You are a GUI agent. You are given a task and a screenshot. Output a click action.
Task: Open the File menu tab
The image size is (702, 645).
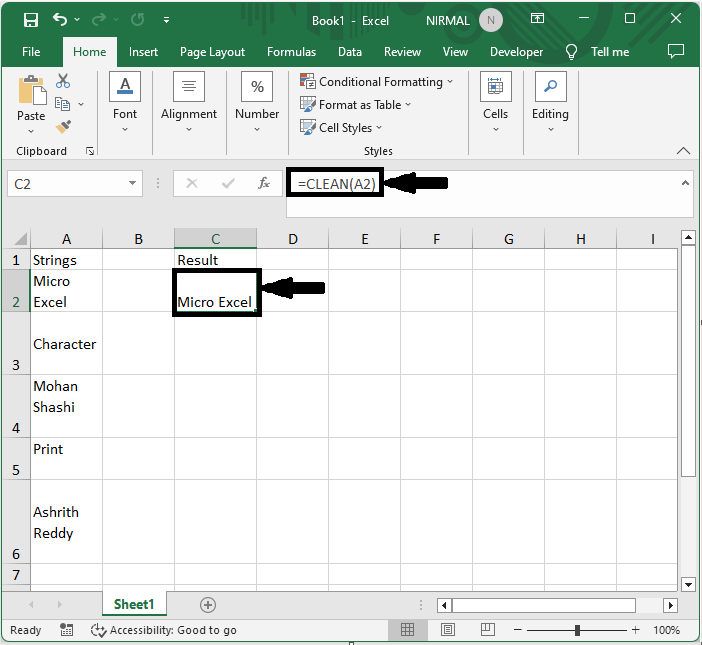point(31,52)
